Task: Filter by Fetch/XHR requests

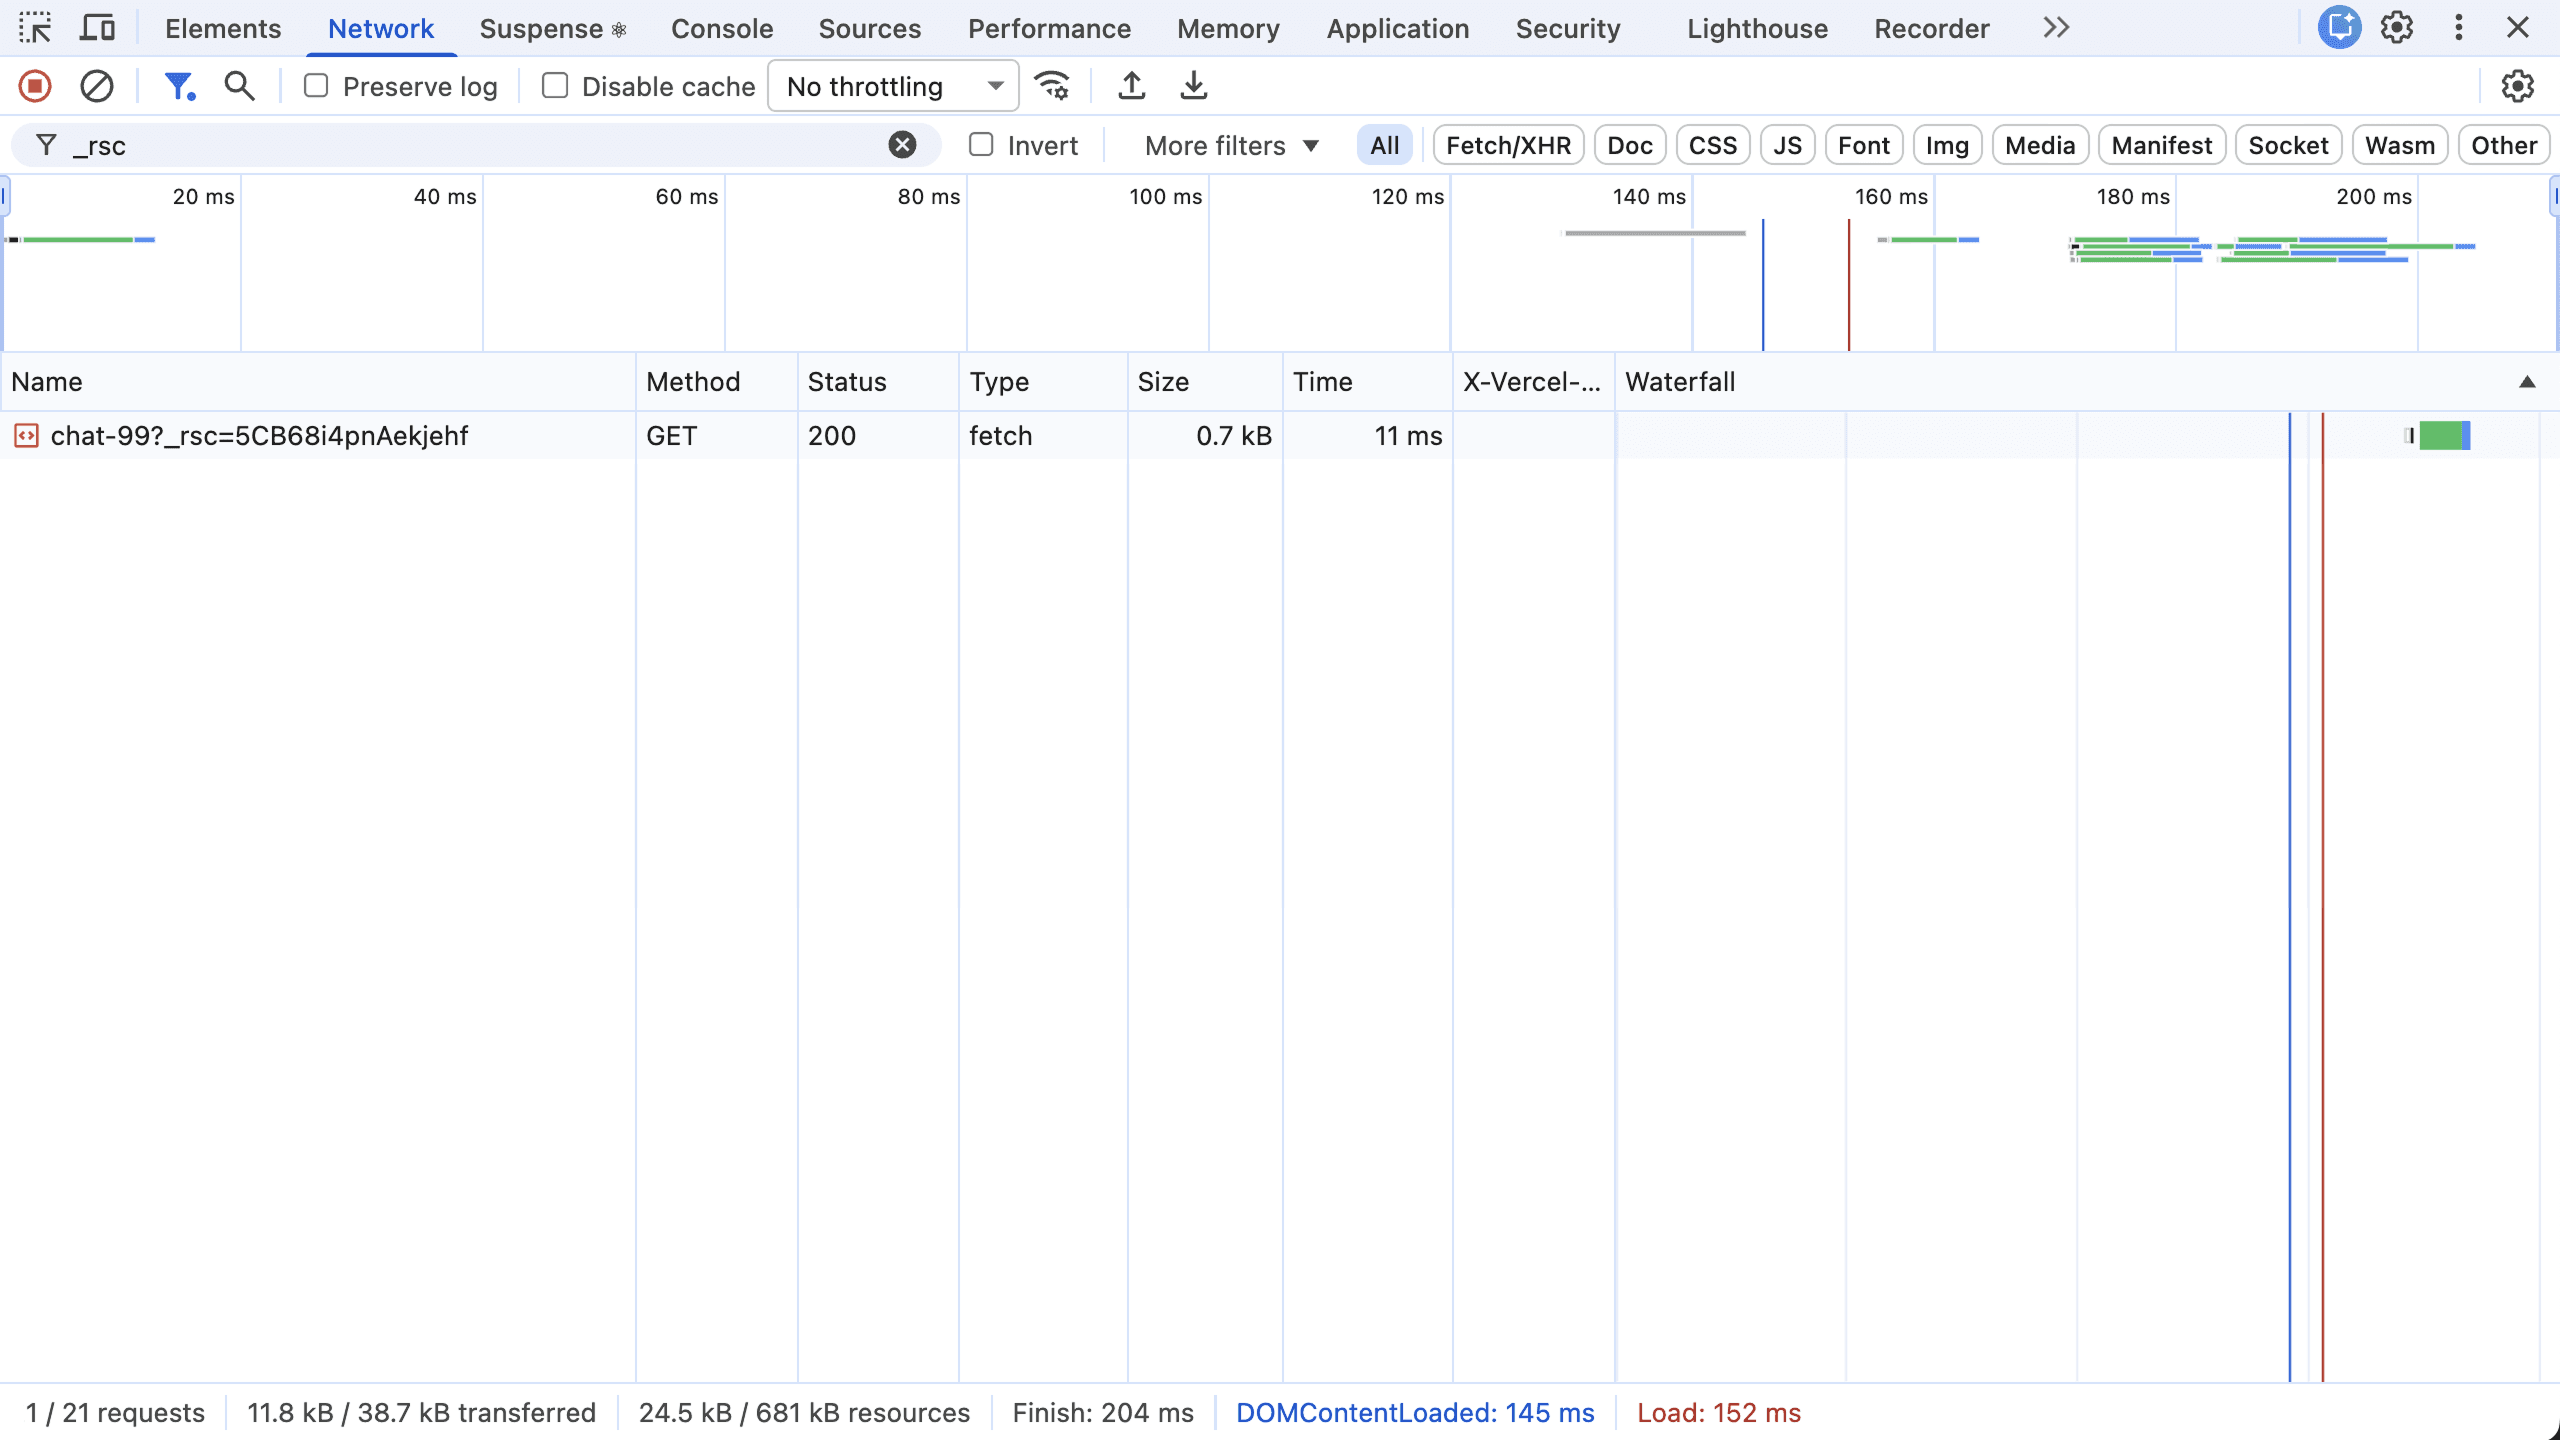Action: click(1508, 145)
